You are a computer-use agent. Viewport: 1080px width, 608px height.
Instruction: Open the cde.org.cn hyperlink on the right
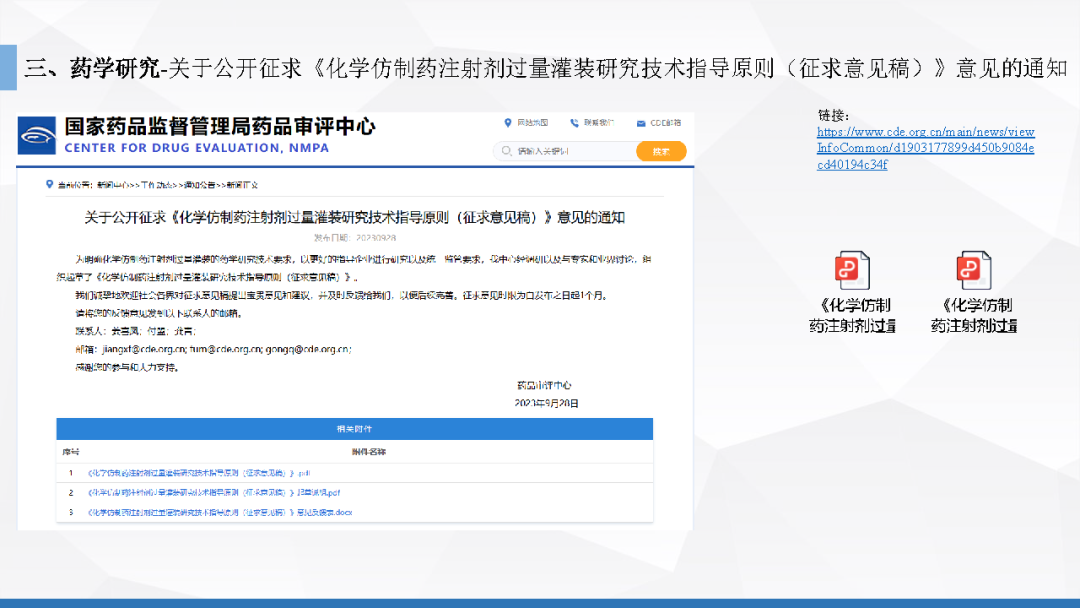(x=925, y=148)
